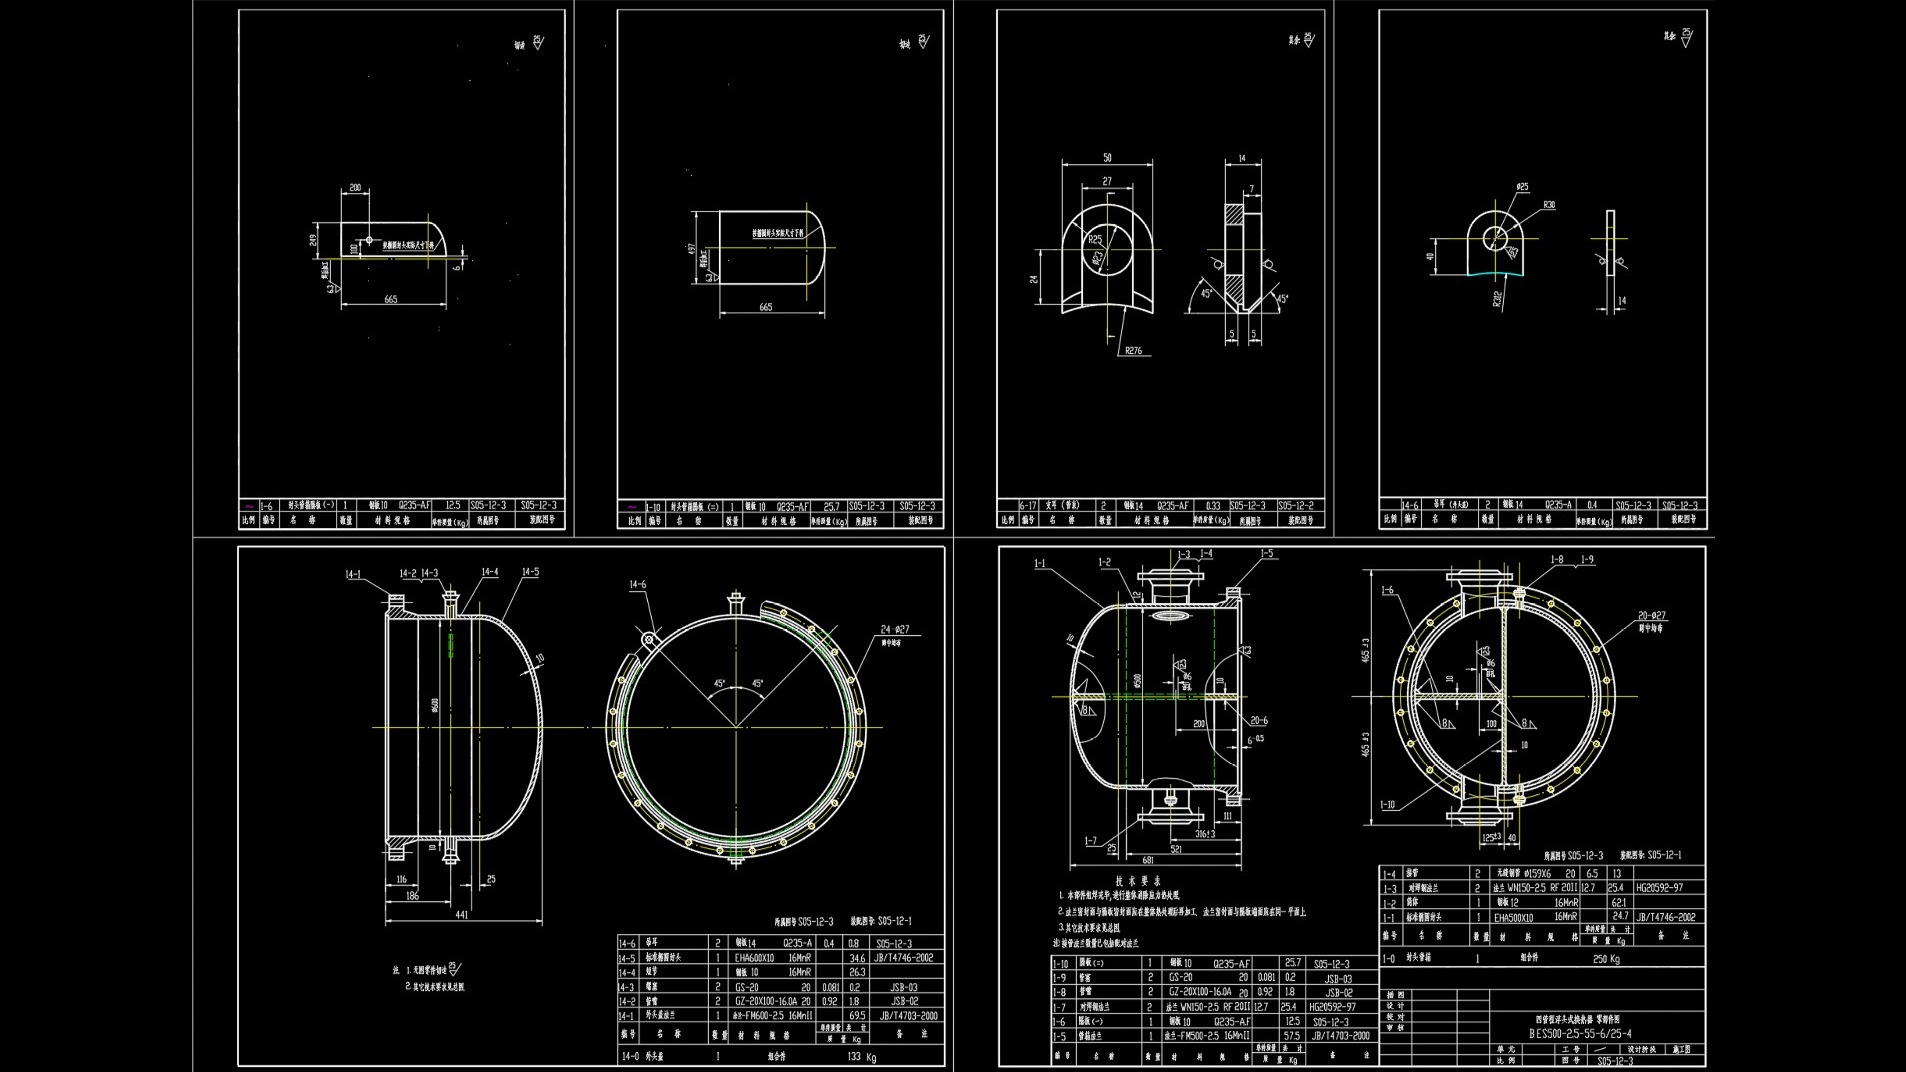This screenshot has width=1906, height=1072.
Task: Select the 45° weld groove symbol on lug drawing
Action: click(1205, 293)
